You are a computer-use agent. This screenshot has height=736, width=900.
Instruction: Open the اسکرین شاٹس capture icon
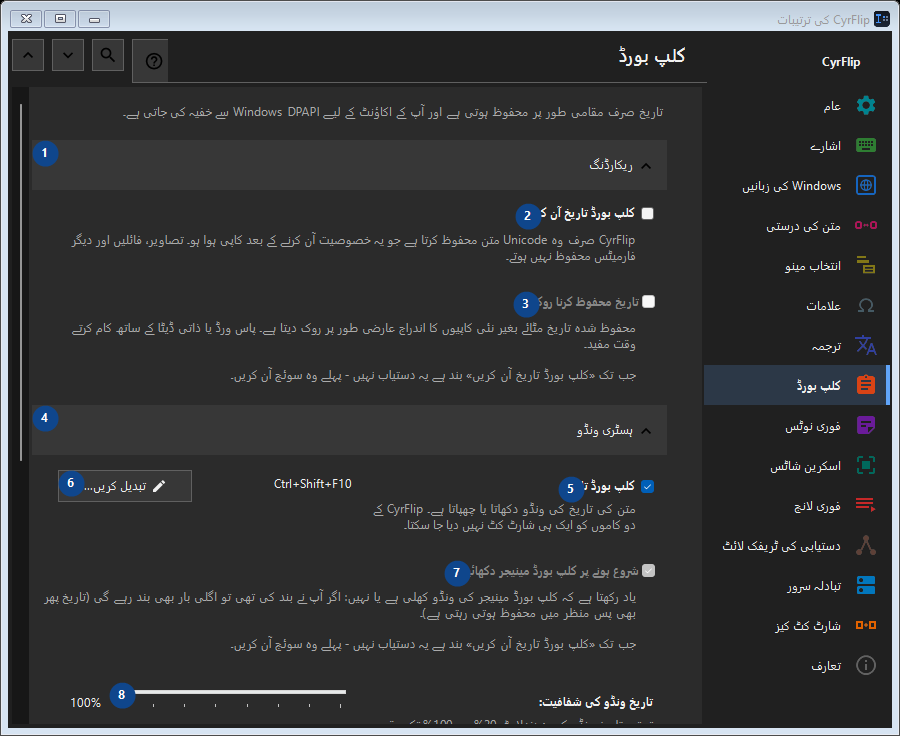[866, 465]
